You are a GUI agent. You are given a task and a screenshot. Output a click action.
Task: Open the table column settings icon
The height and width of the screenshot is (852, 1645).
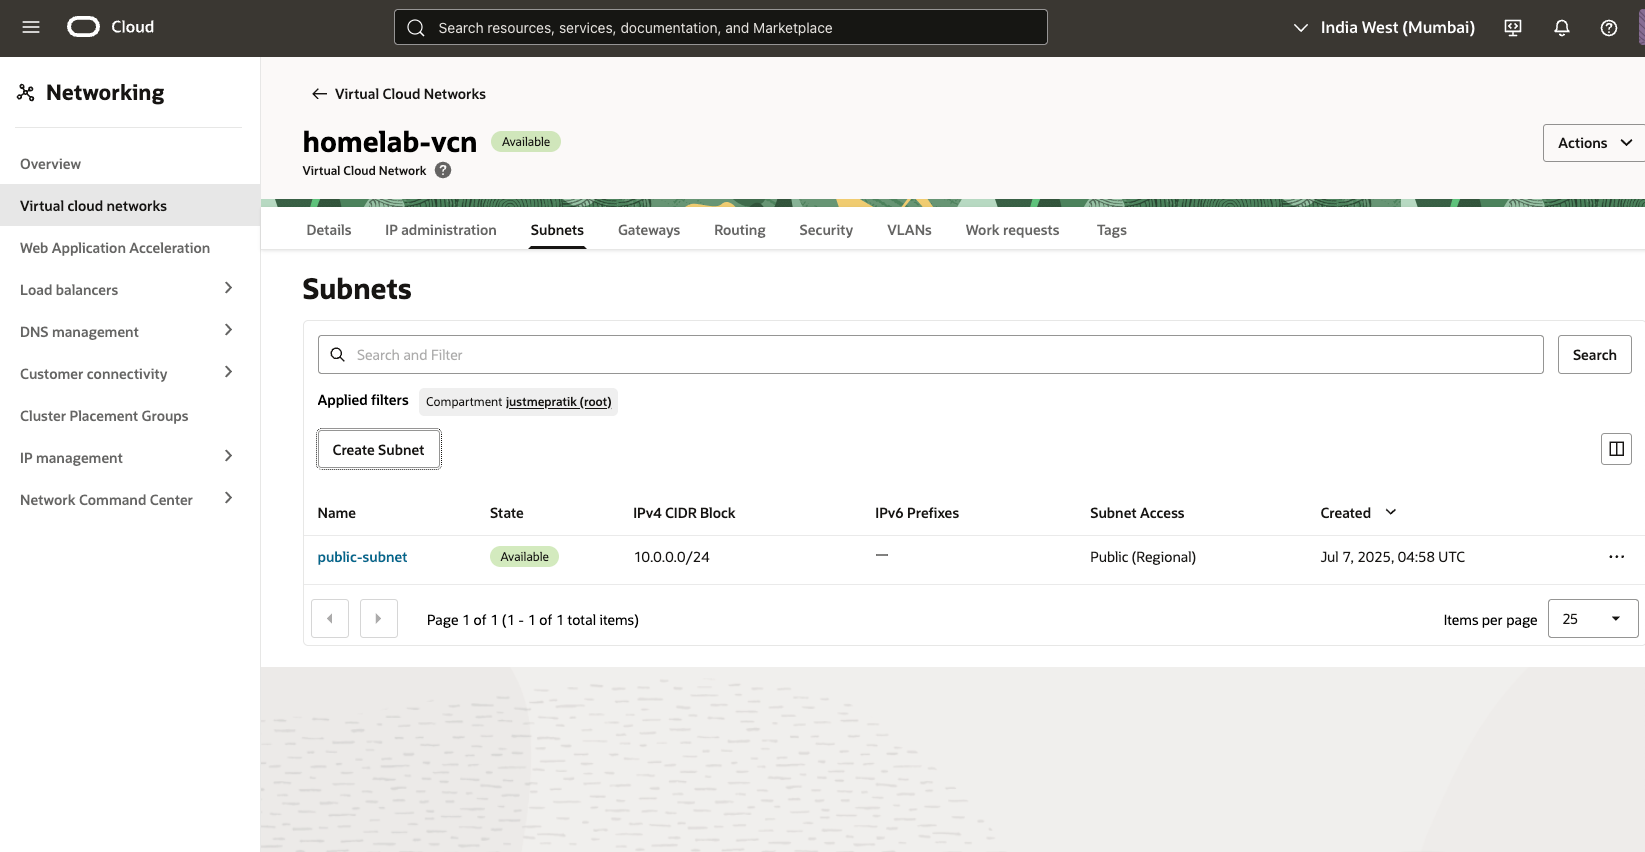tap(1616, 449)
